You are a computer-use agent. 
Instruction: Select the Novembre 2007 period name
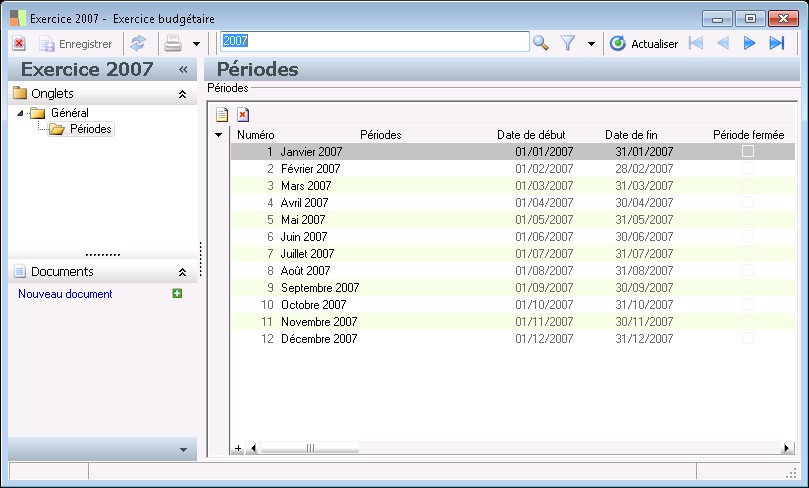319,322
